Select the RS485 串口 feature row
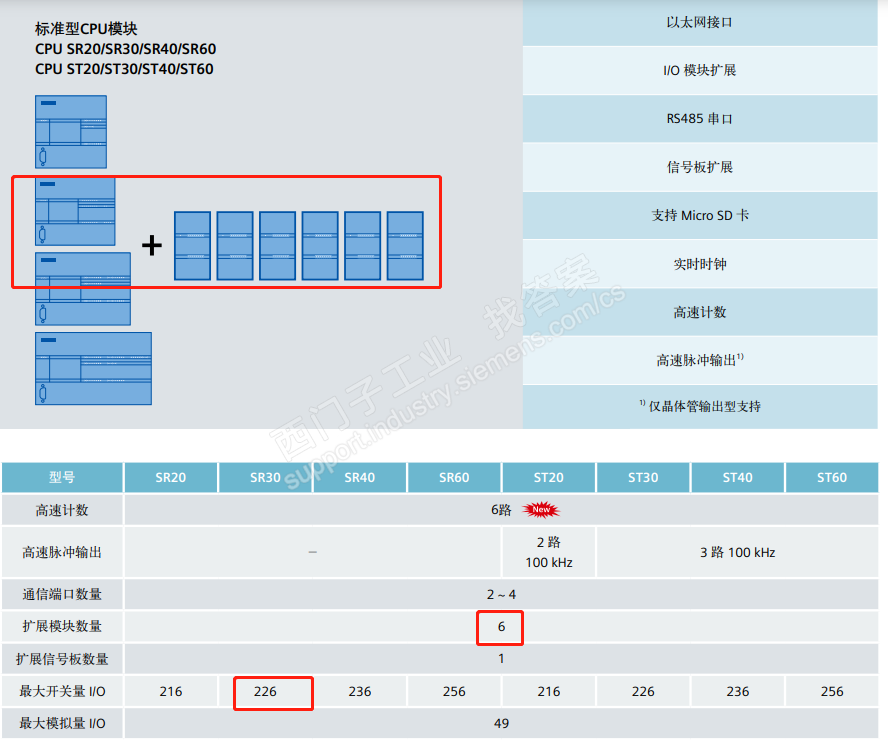This screenshot has width=888, height=742. coord(700,119)
